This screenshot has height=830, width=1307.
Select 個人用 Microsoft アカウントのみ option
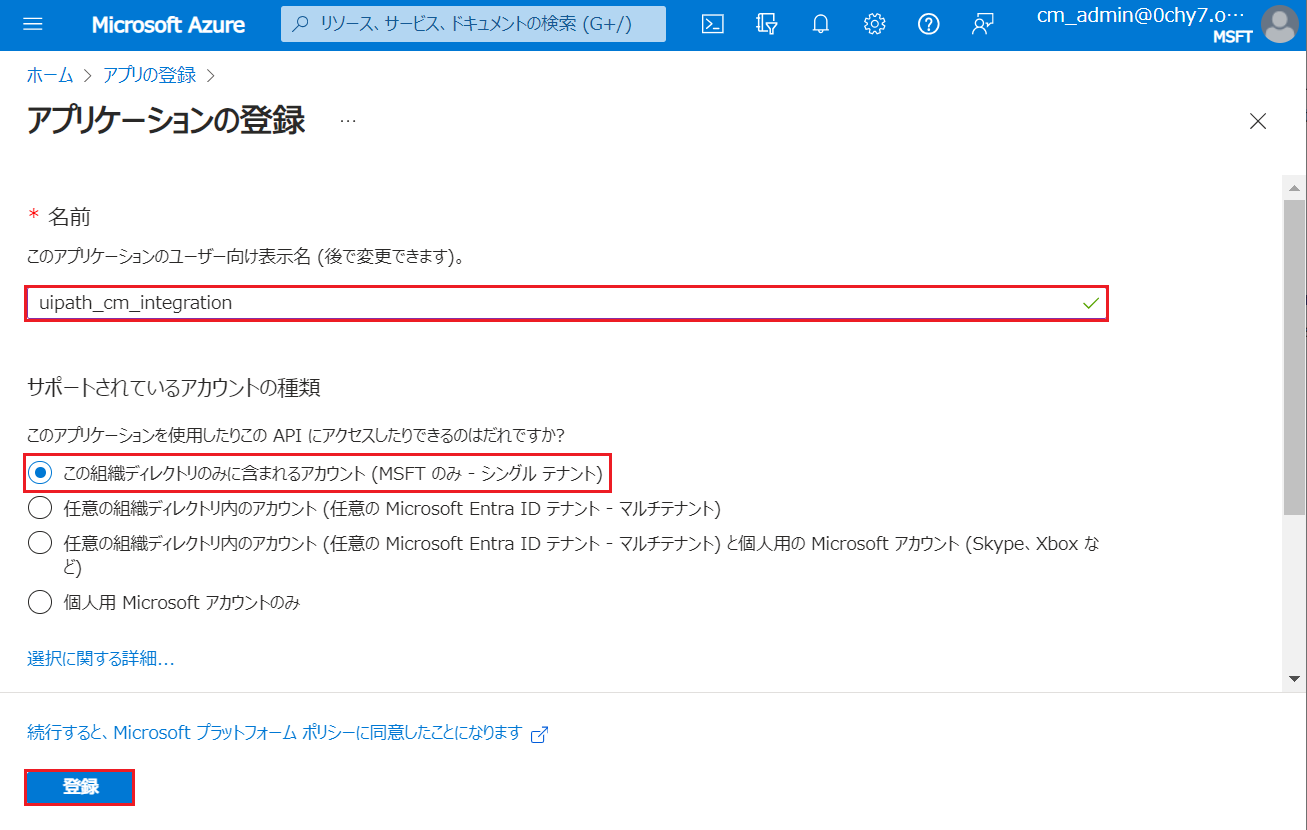click(x=165, y=603)
